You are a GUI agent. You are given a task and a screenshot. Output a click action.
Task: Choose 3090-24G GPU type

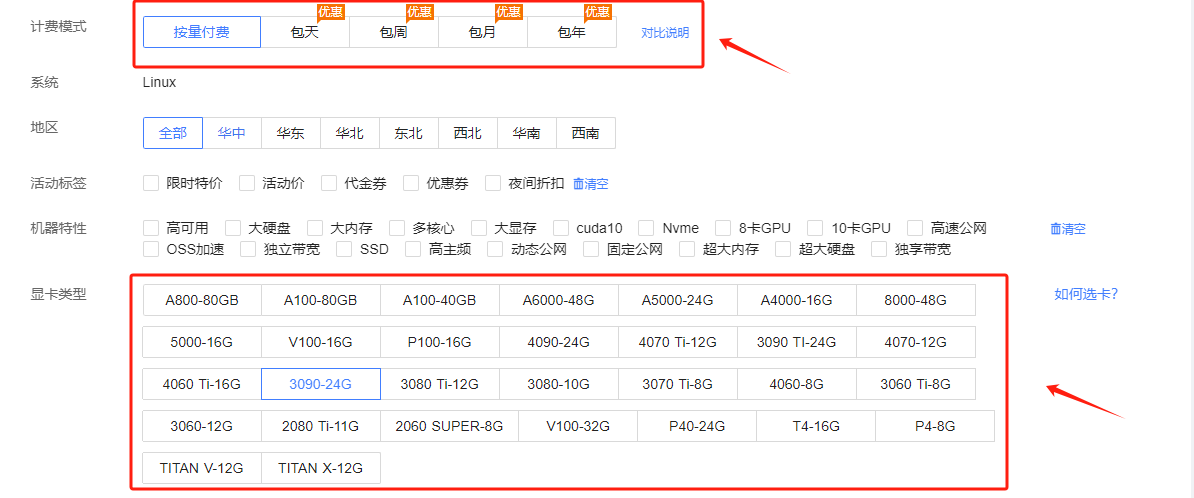click(321, 384)
